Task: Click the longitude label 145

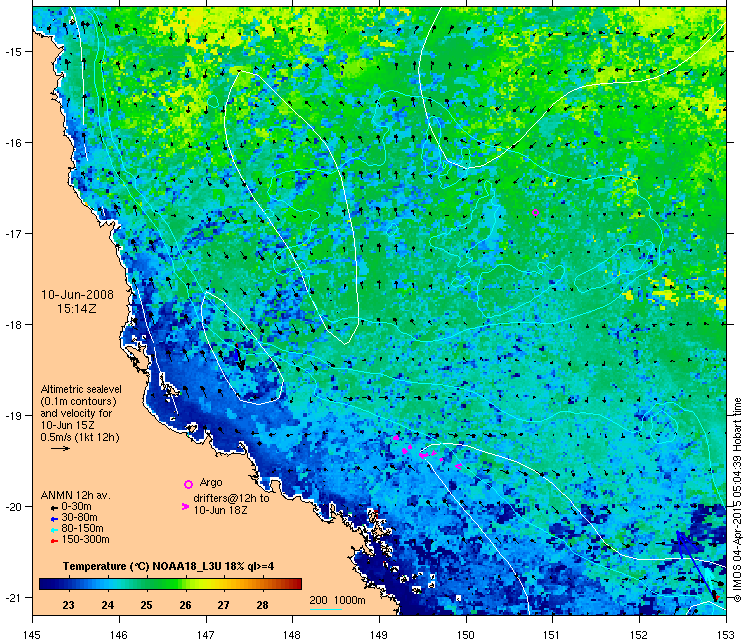Action: [x=32, y=634]
